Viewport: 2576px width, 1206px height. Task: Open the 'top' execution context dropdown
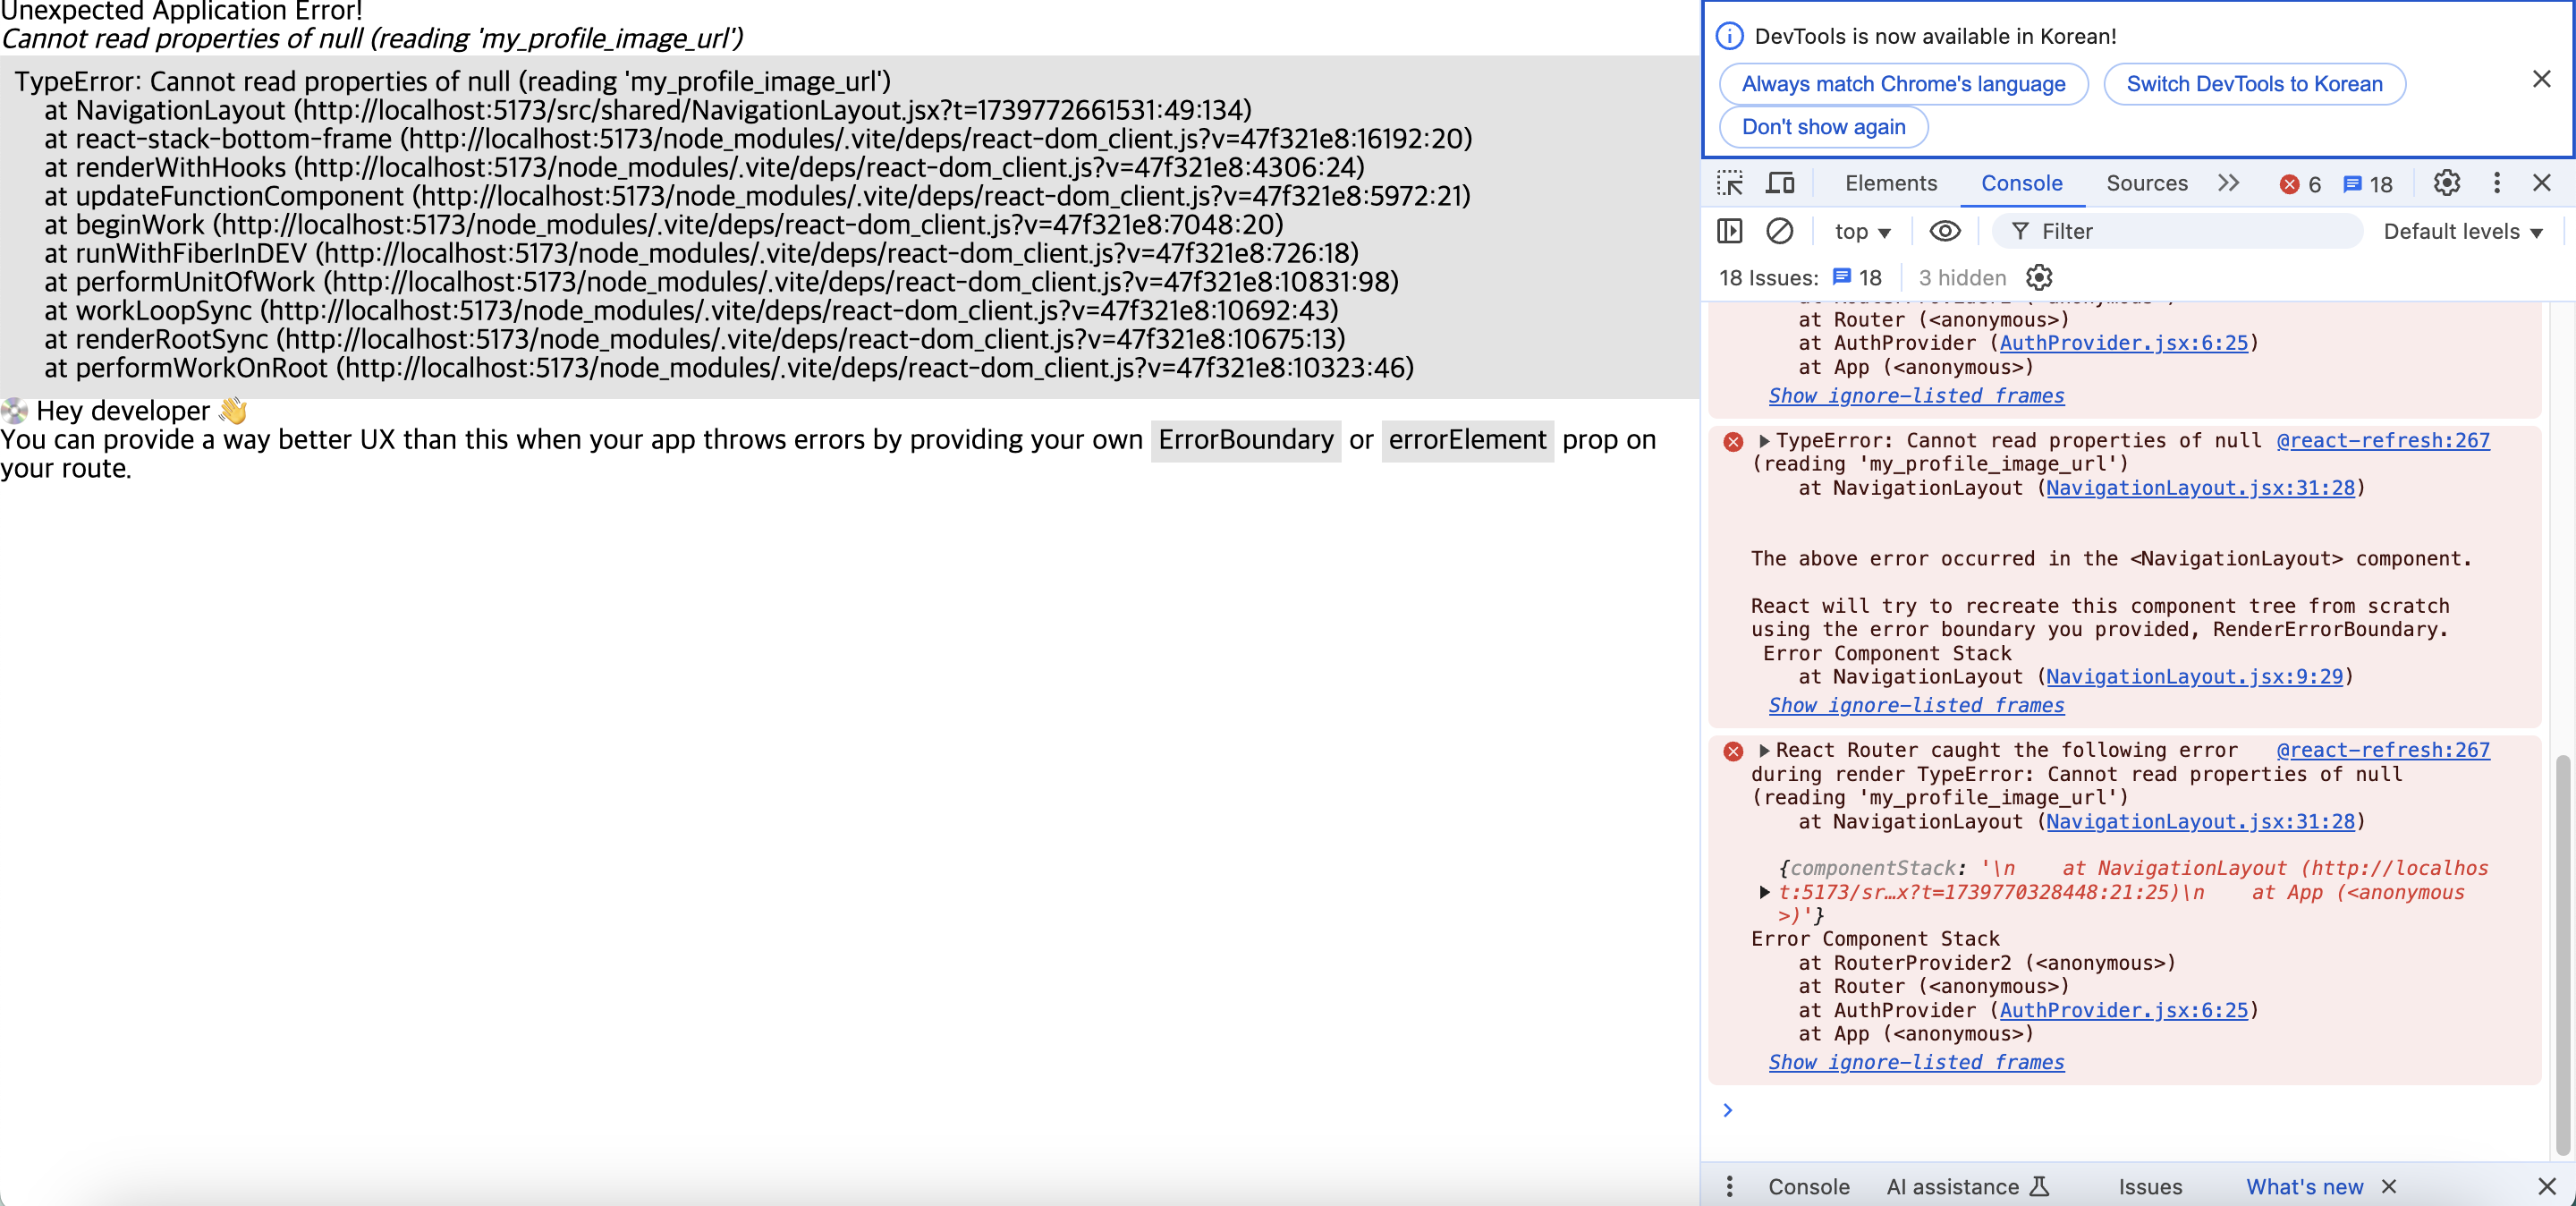[1862, 231]
